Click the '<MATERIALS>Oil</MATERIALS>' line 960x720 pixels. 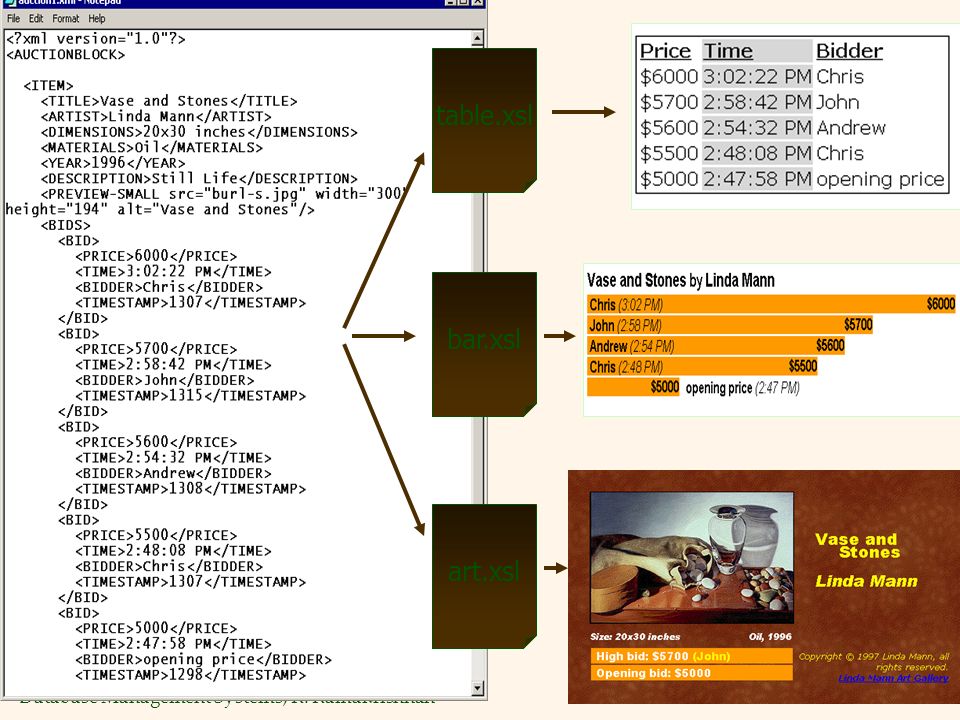click(152, 148)
